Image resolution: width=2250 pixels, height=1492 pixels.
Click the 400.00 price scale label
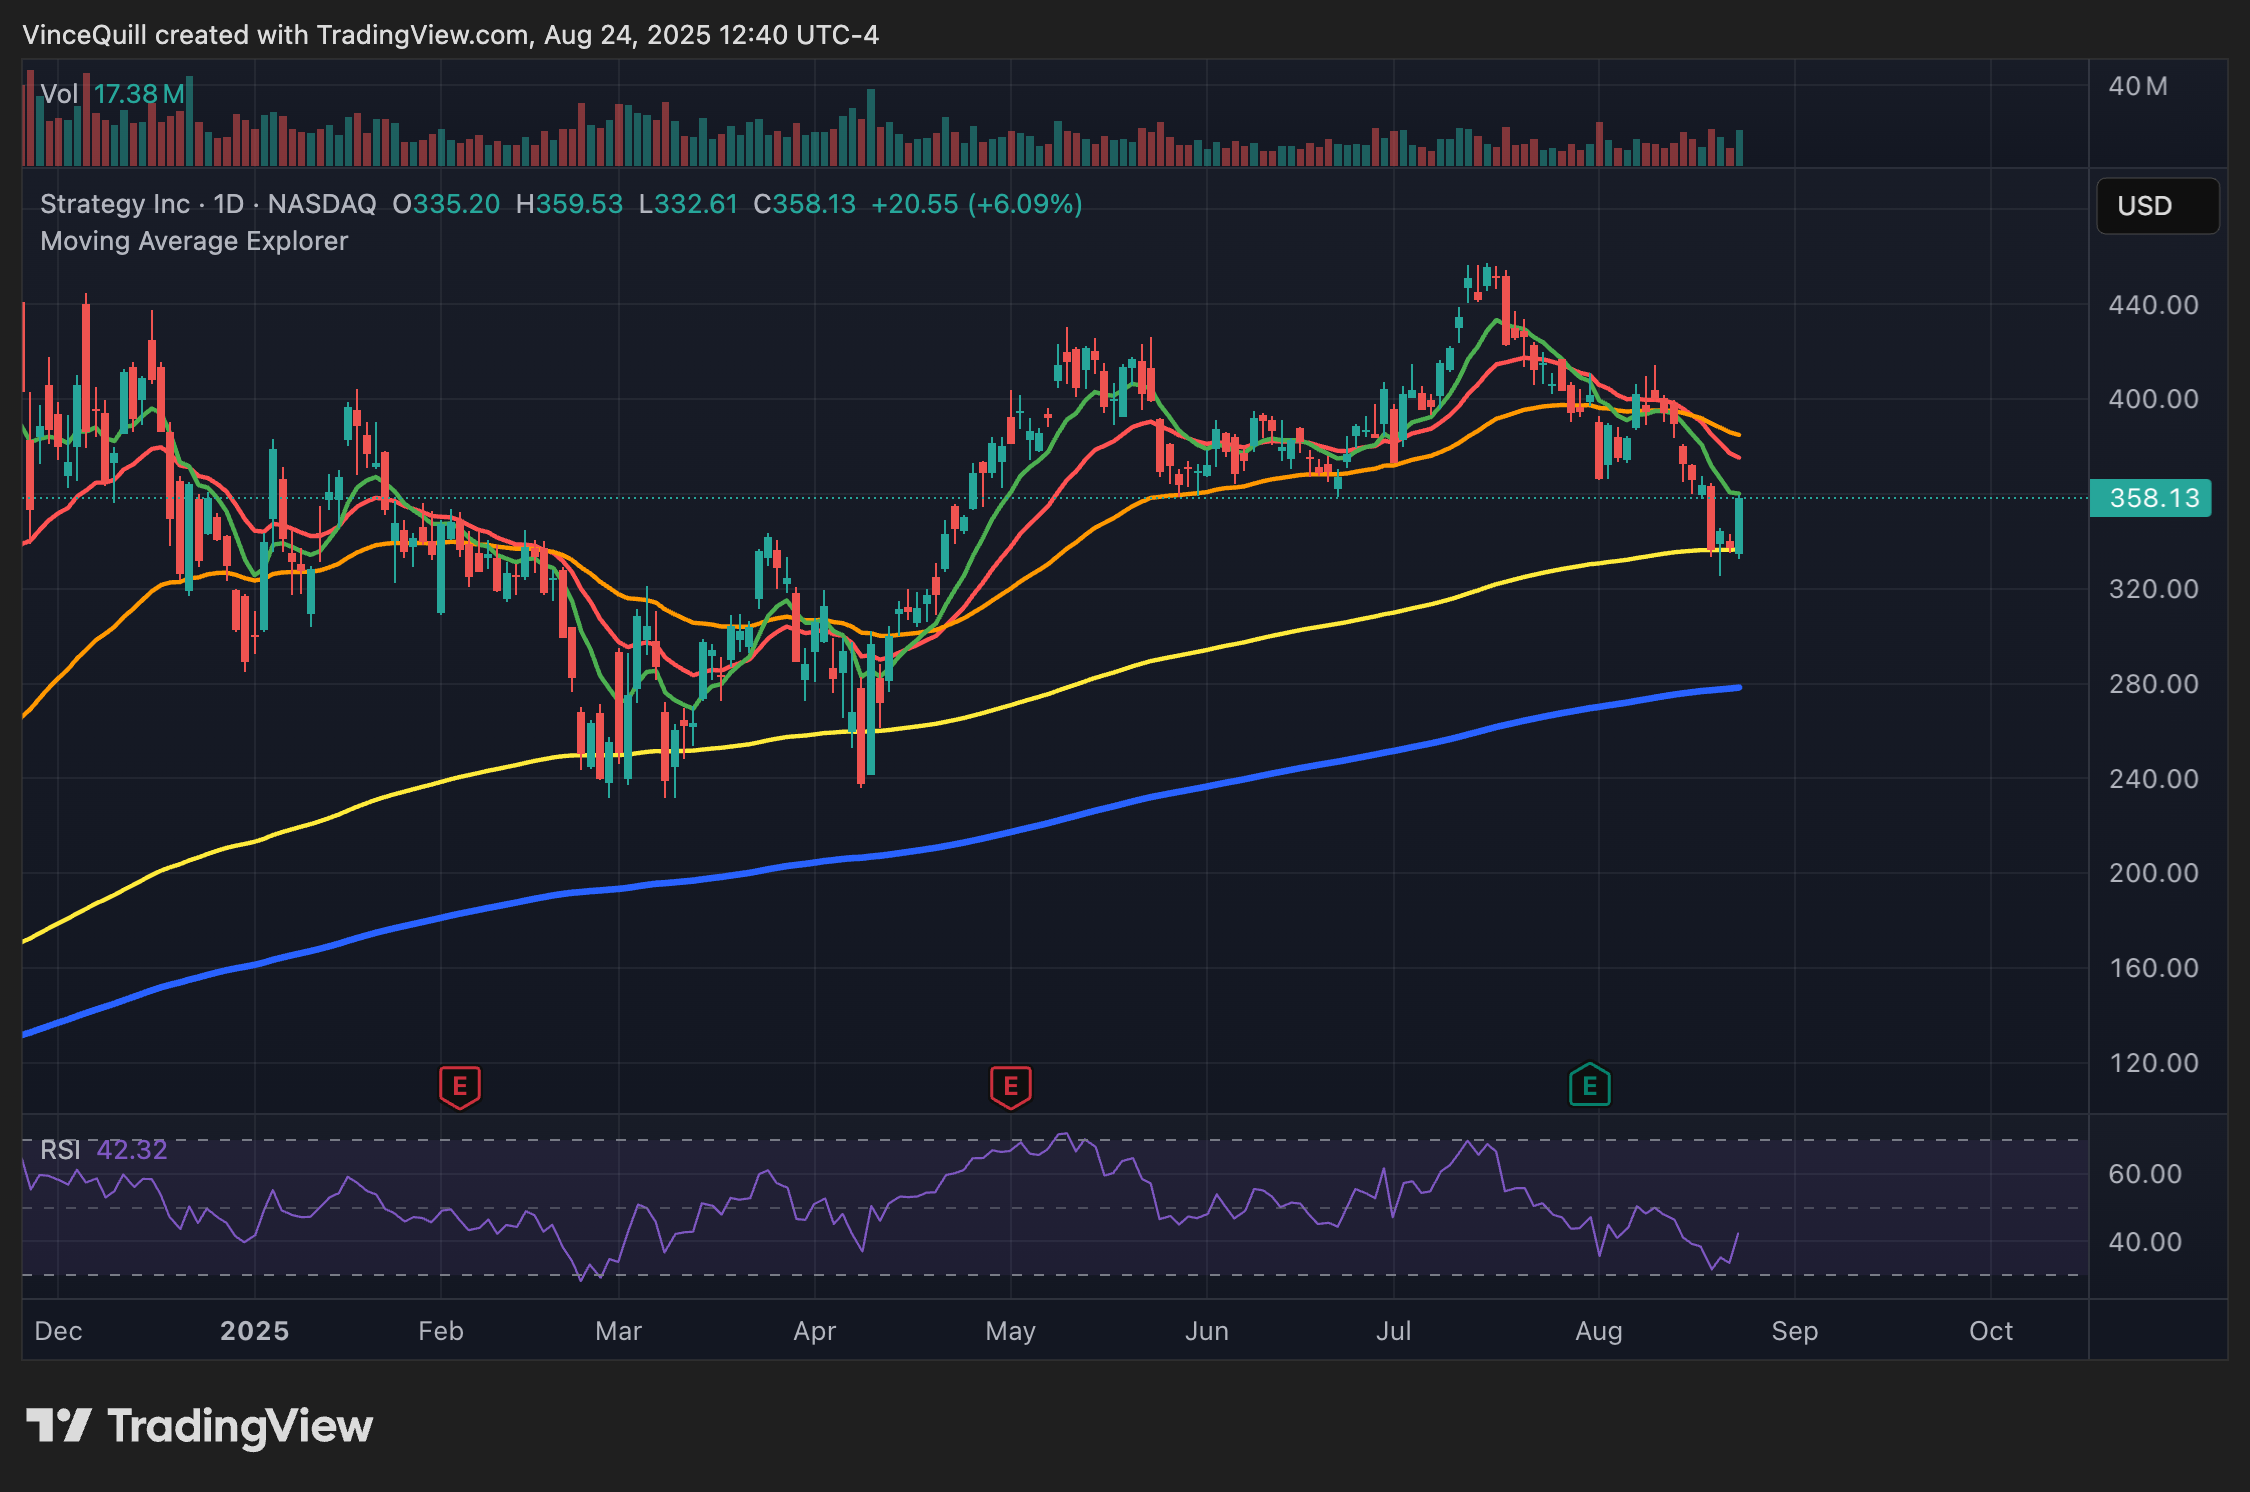pyautogui.click(x=2153, y=399)
